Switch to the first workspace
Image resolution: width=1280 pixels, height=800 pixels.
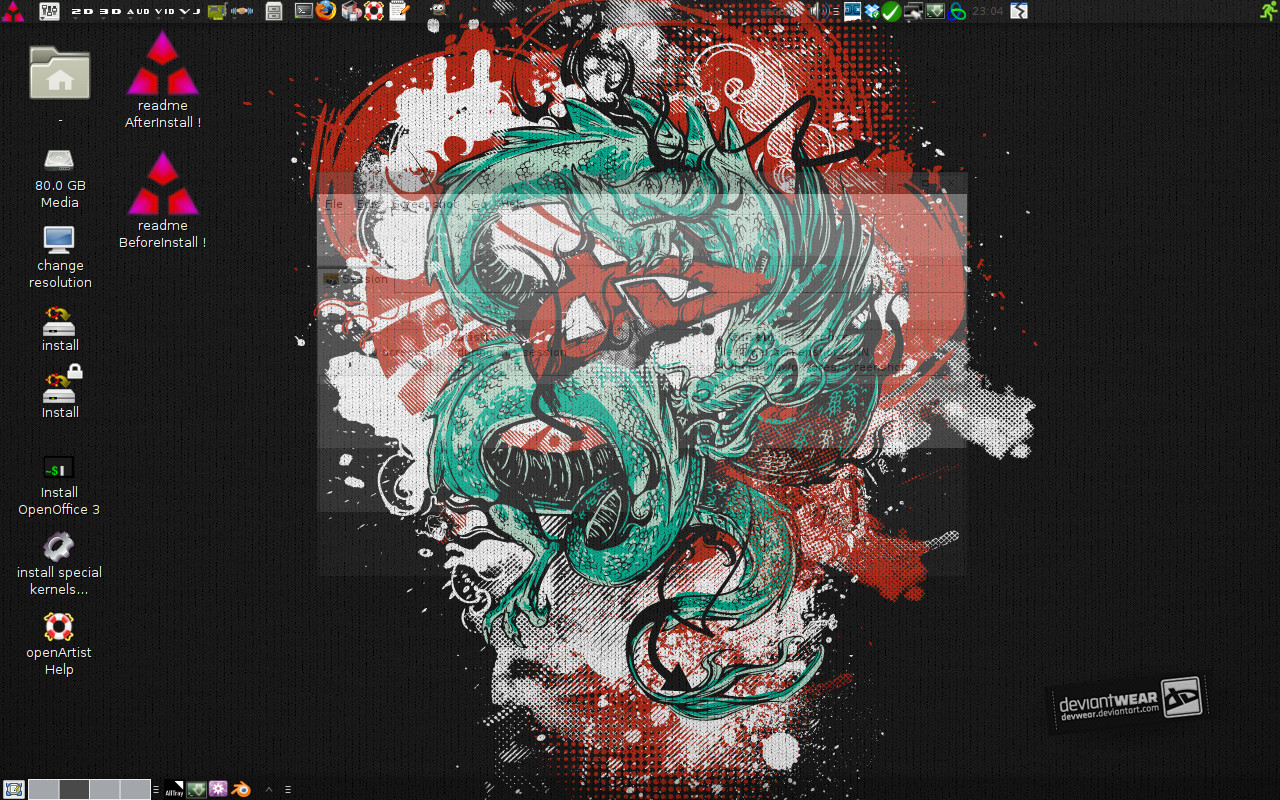coord(43,789)
